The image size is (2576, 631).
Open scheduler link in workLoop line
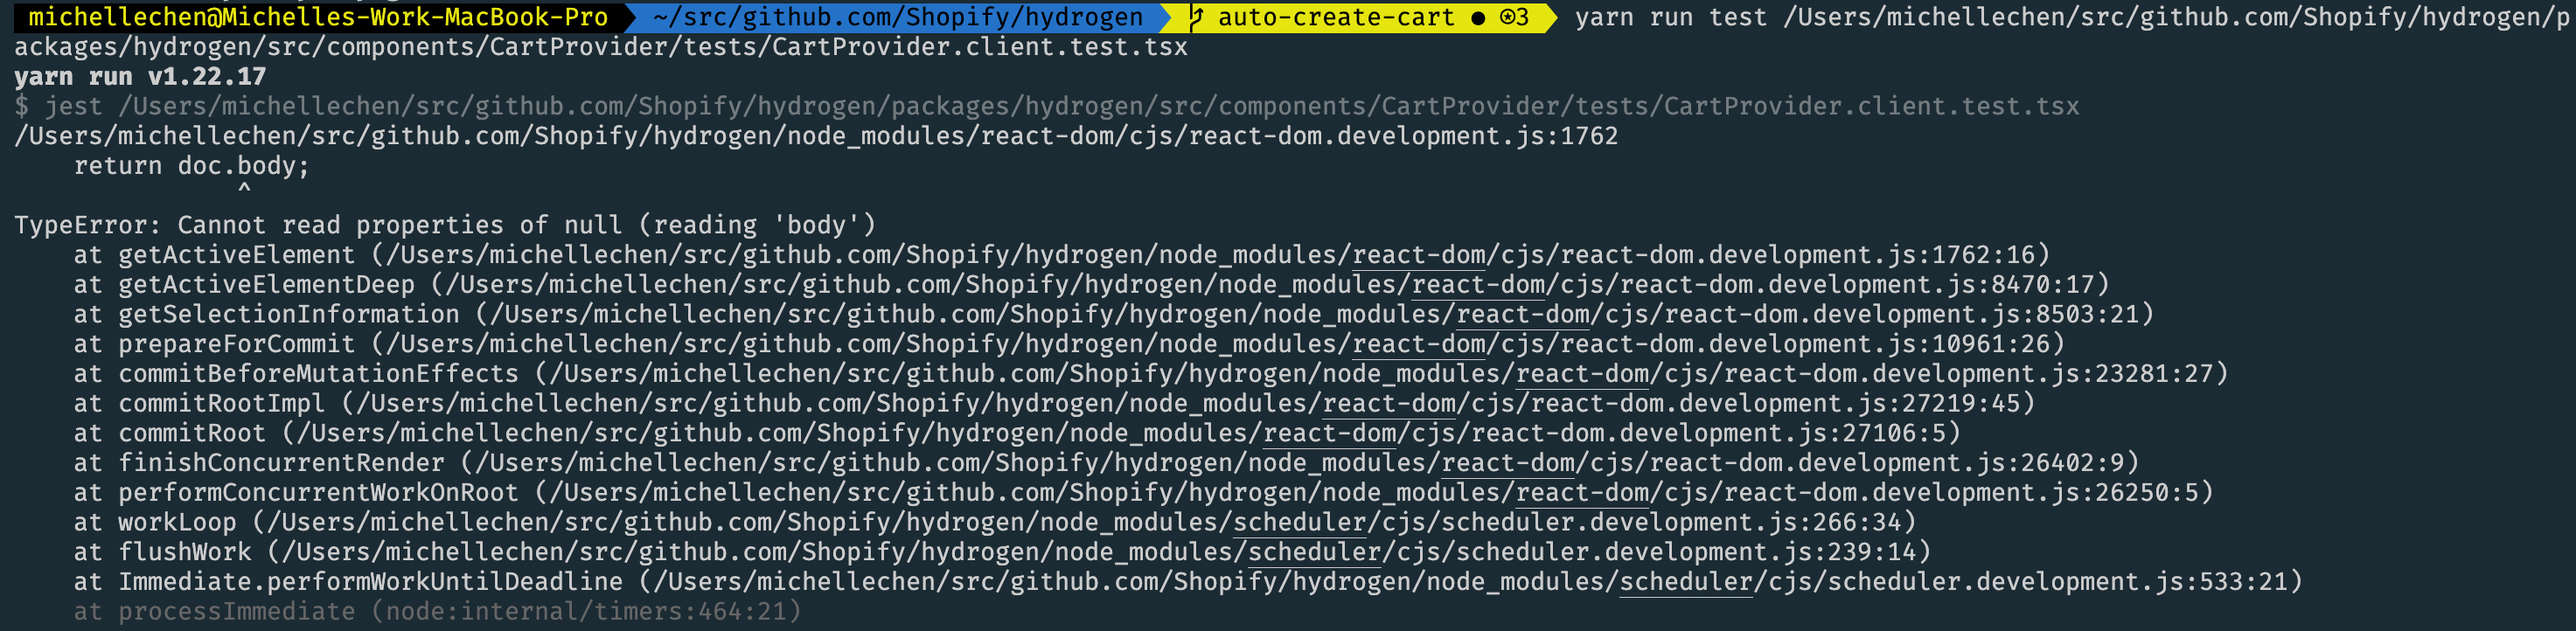[x=1299, y=523]
